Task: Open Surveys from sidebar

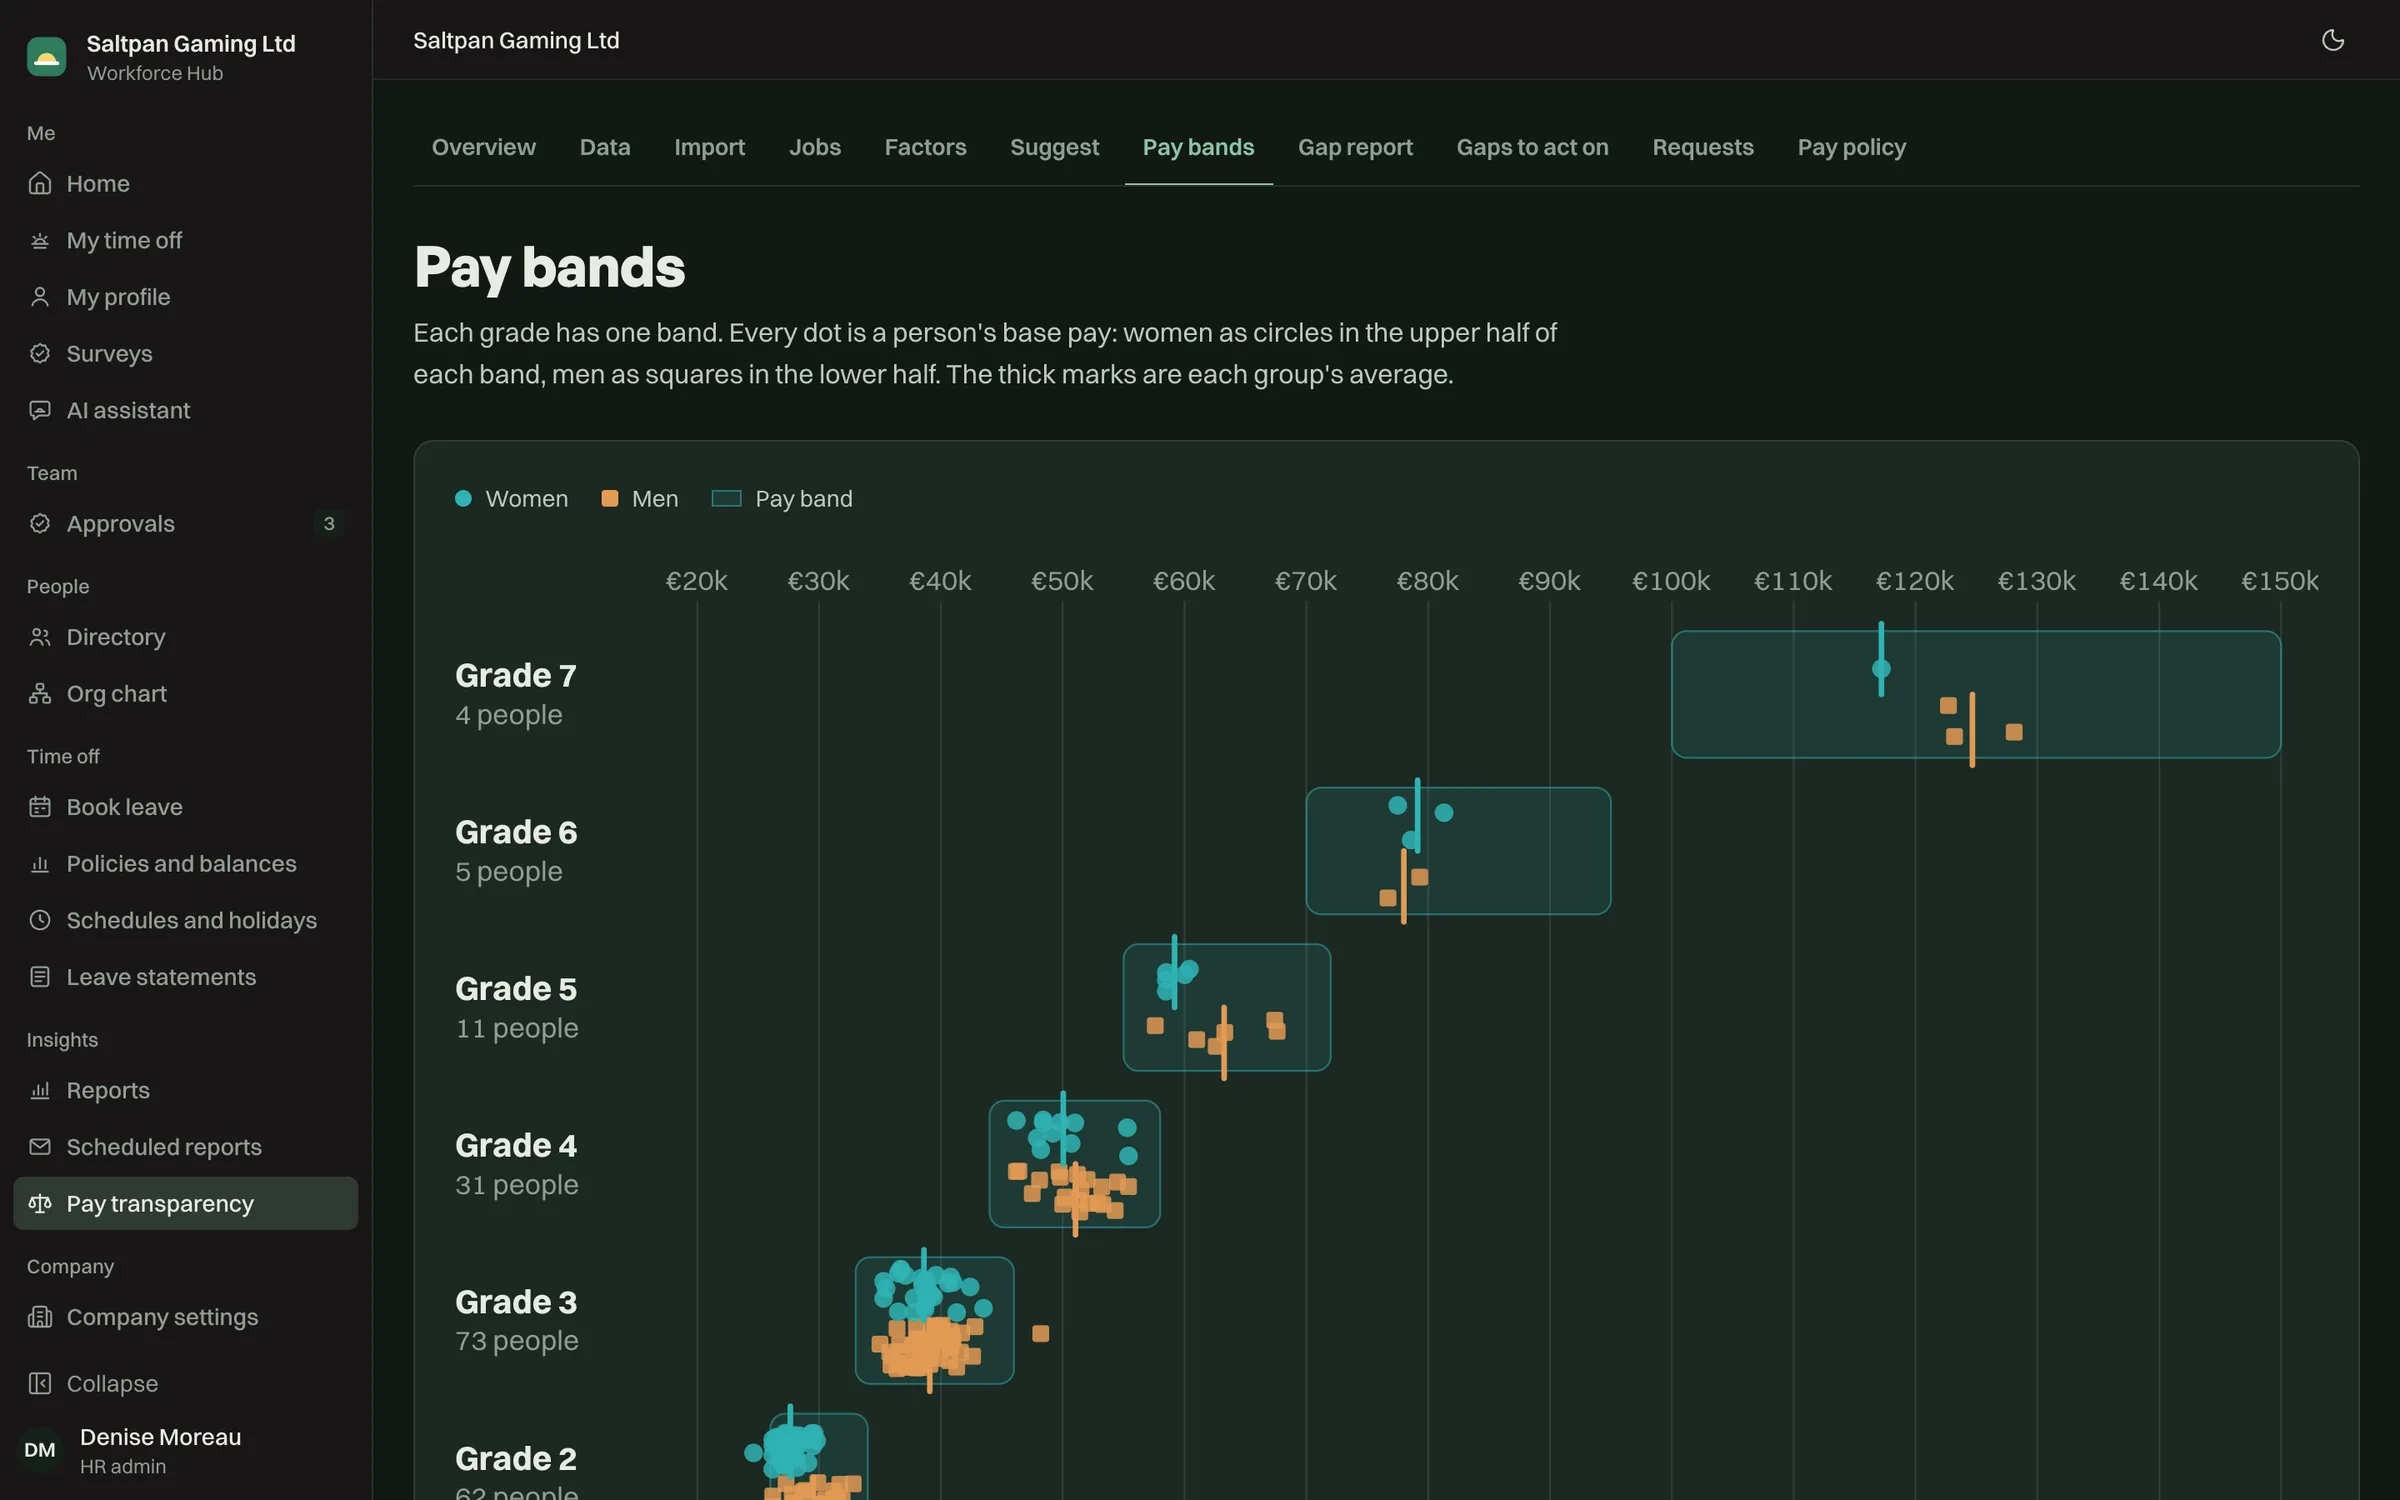Action: pos(185,353)
